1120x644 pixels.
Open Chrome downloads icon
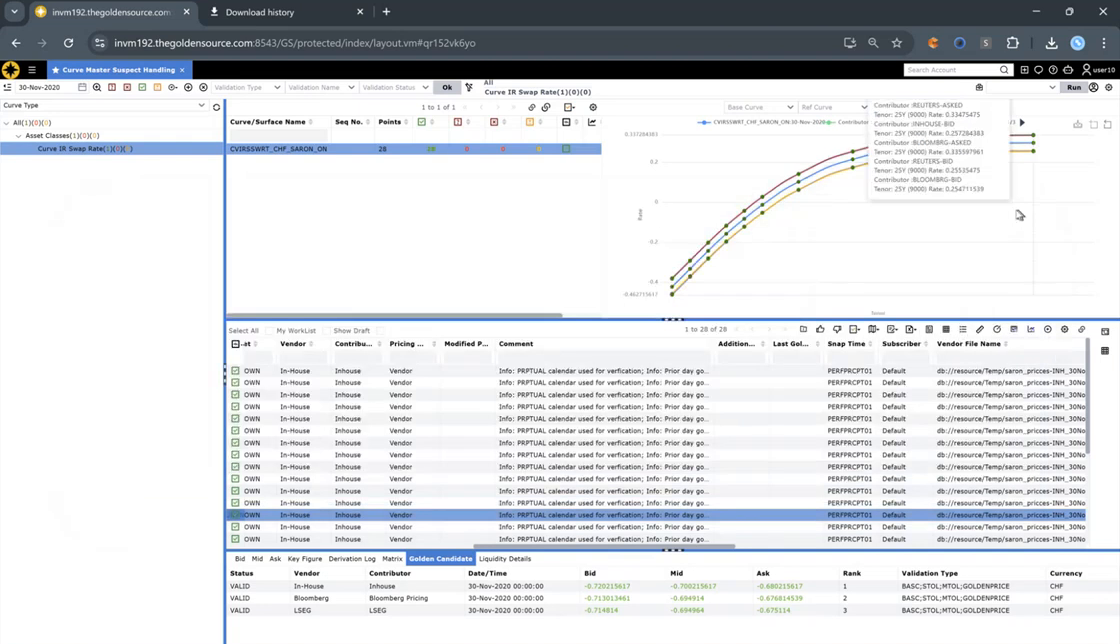[1051, 43]
